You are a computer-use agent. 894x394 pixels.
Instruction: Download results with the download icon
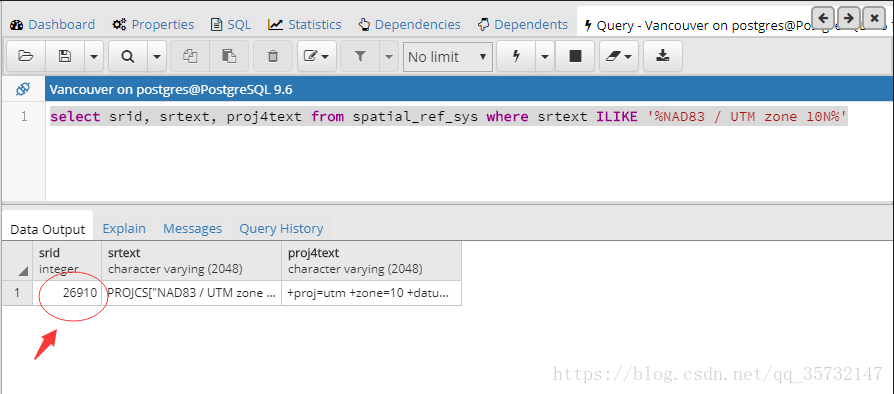(663, 56)
